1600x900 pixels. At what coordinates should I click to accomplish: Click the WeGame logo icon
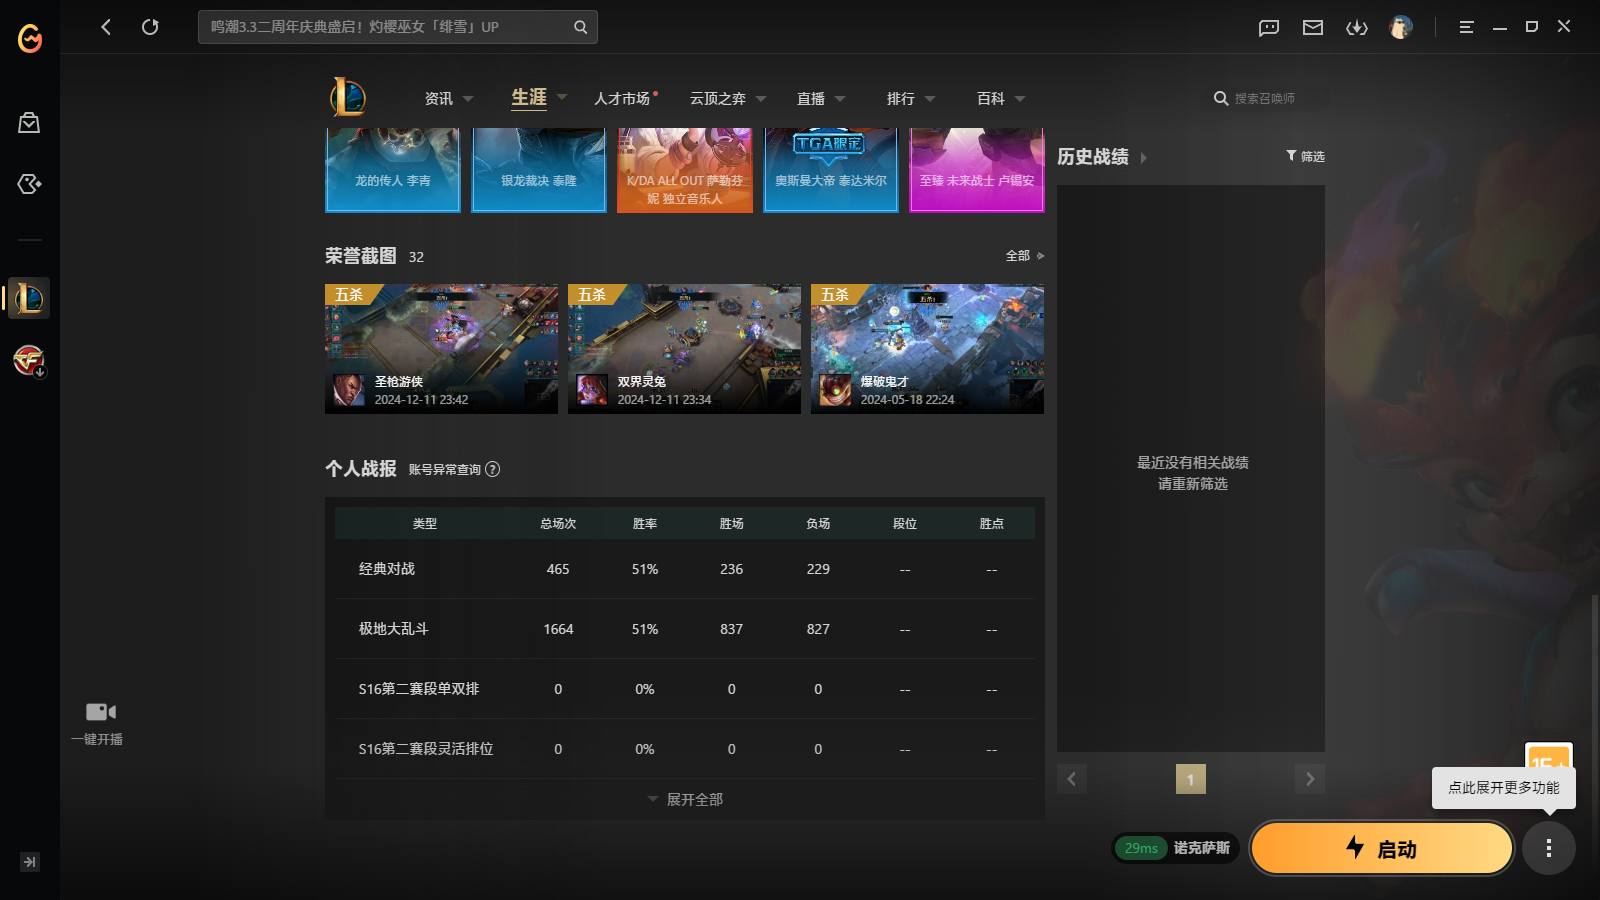[30, 38]
